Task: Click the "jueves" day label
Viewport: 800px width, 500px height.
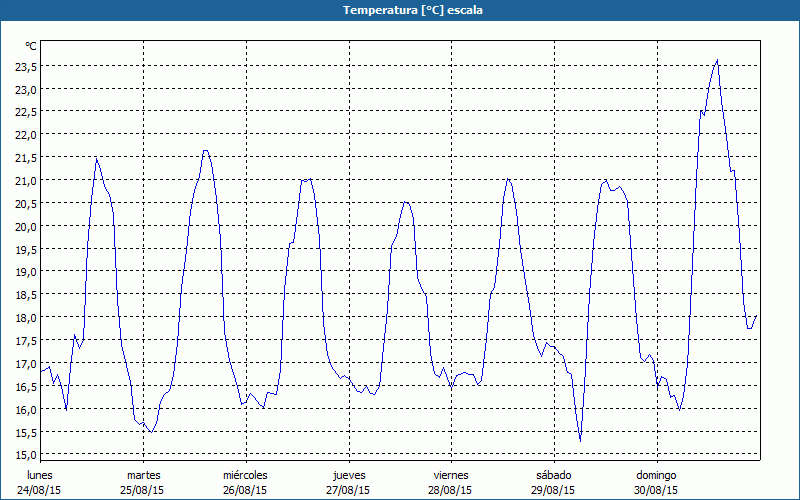Action: tap(348, 475)
